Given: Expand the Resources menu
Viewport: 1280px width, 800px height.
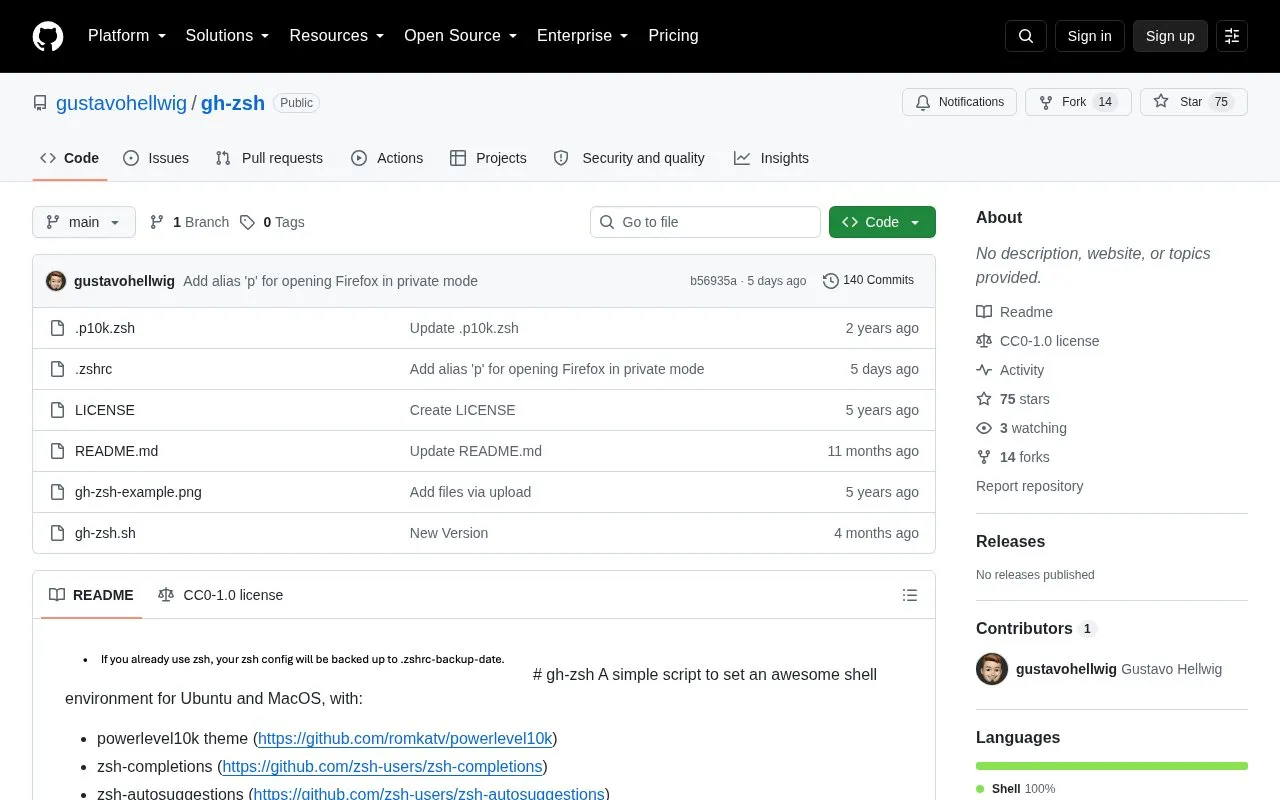Looking at the screenshot, I should [x=337, y=36].
